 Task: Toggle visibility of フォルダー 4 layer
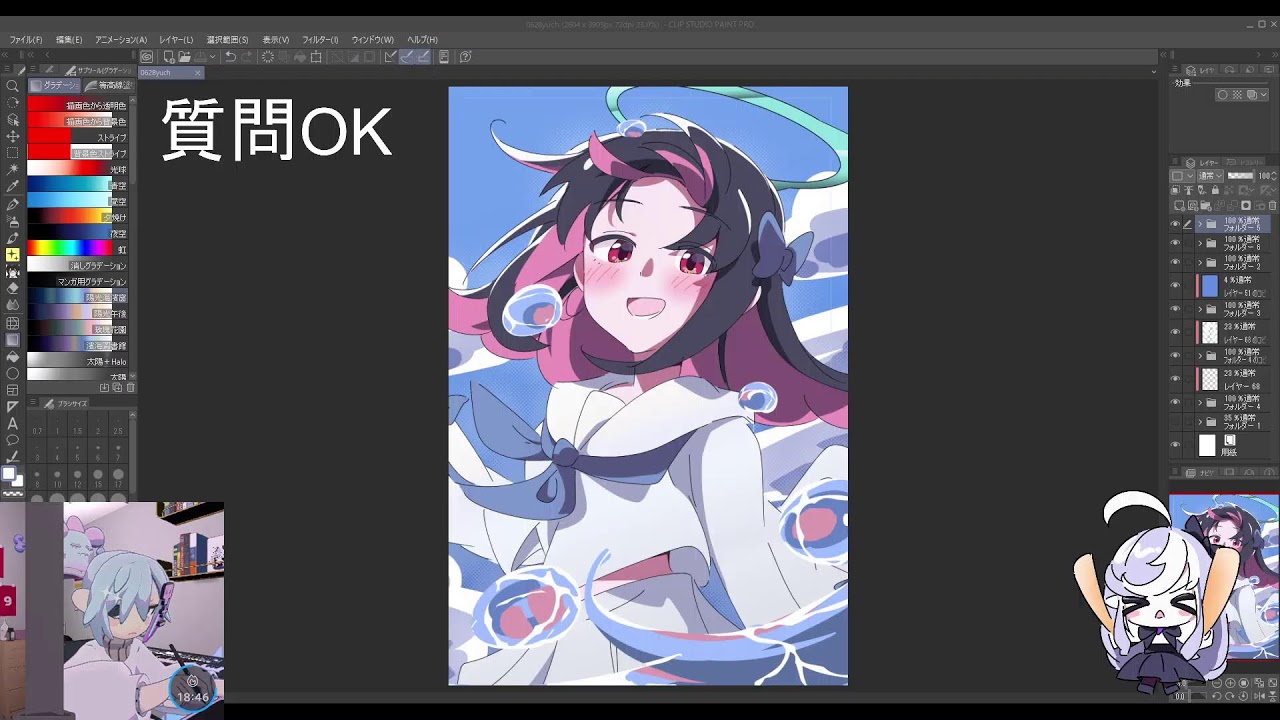[x=1175, y=402]
